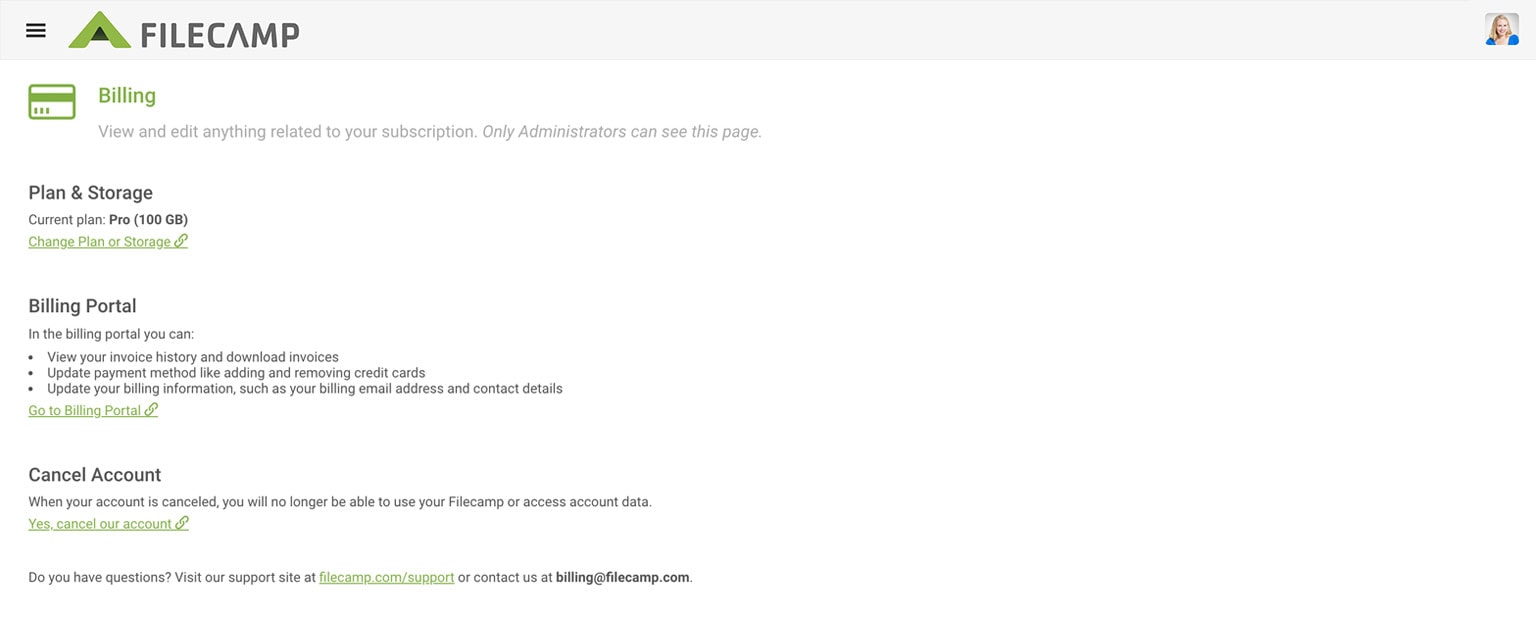Open the hamburger navigation menu

coord(36,30)
